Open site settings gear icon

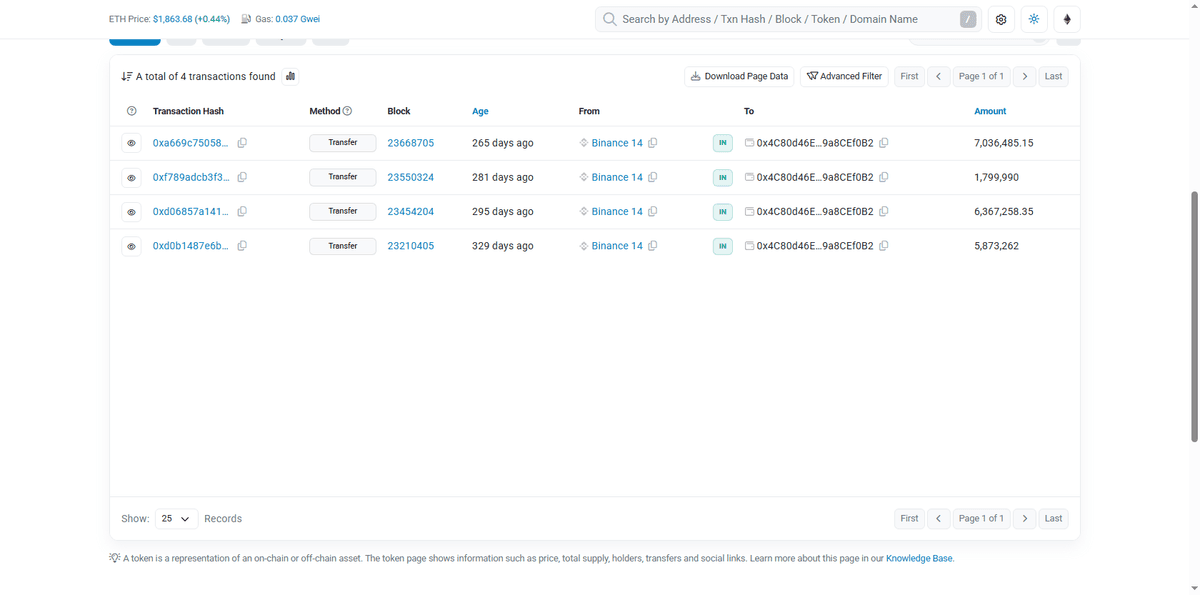(1001, 19)
